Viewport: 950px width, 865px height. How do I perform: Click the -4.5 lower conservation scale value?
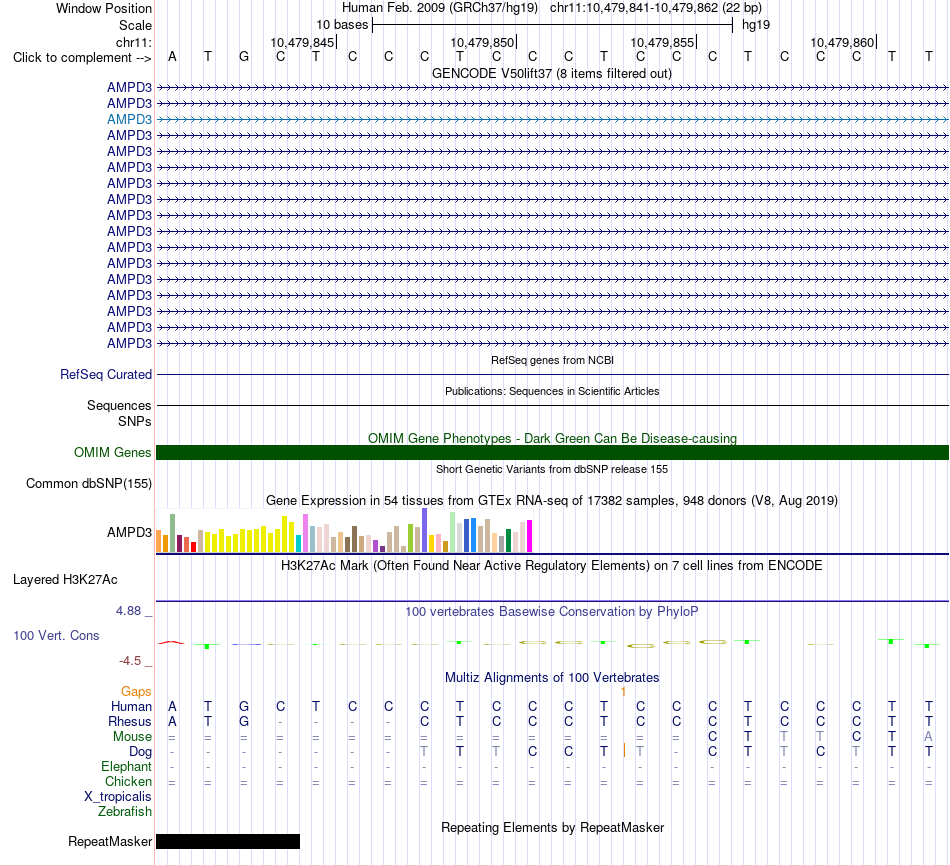click(130, 661)
